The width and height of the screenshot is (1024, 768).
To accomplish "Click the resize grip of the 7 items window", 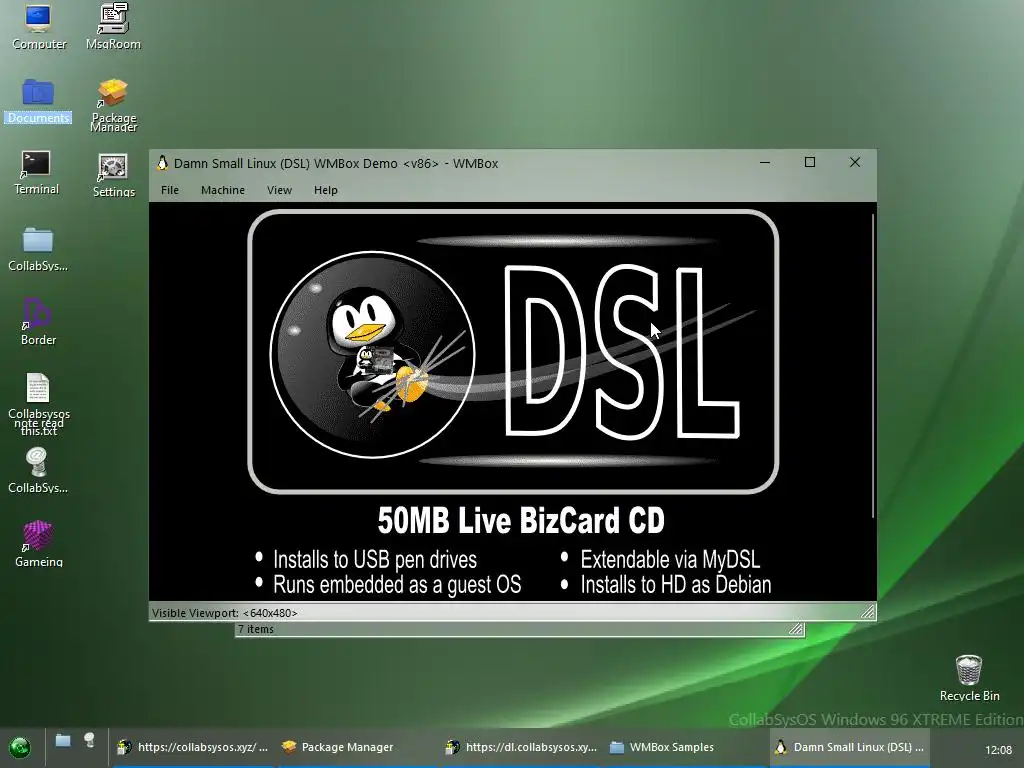I will click(796, 629).
